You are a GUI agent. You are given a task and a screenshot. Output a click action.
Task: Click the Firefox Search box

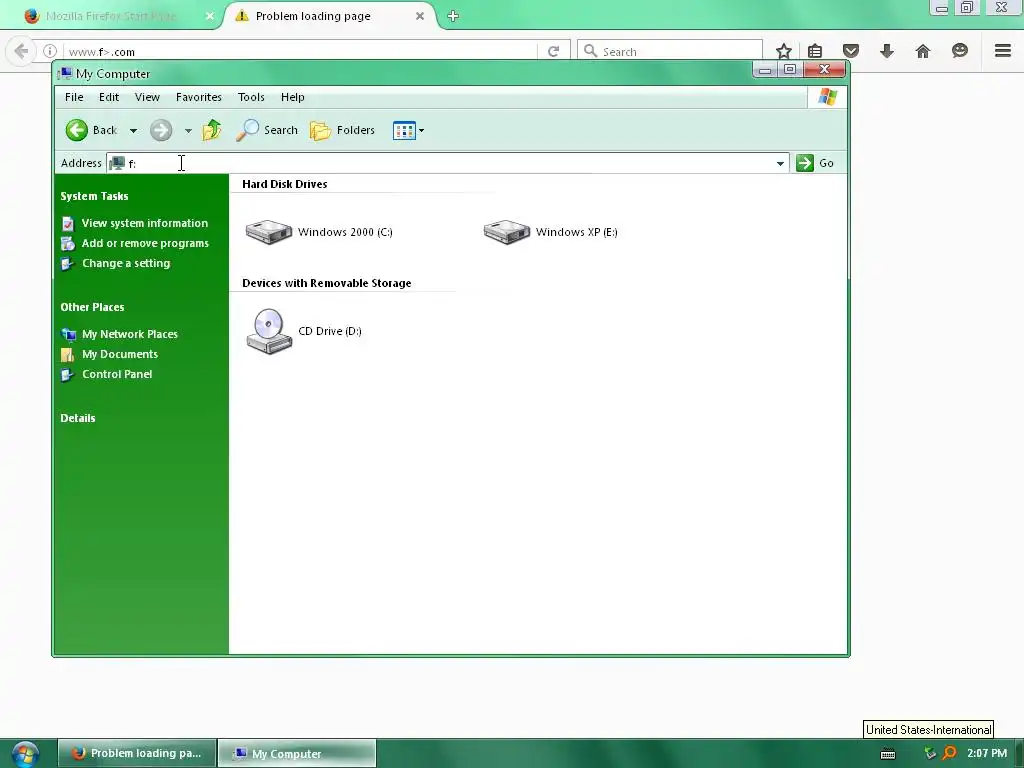(x=669, y=51)
